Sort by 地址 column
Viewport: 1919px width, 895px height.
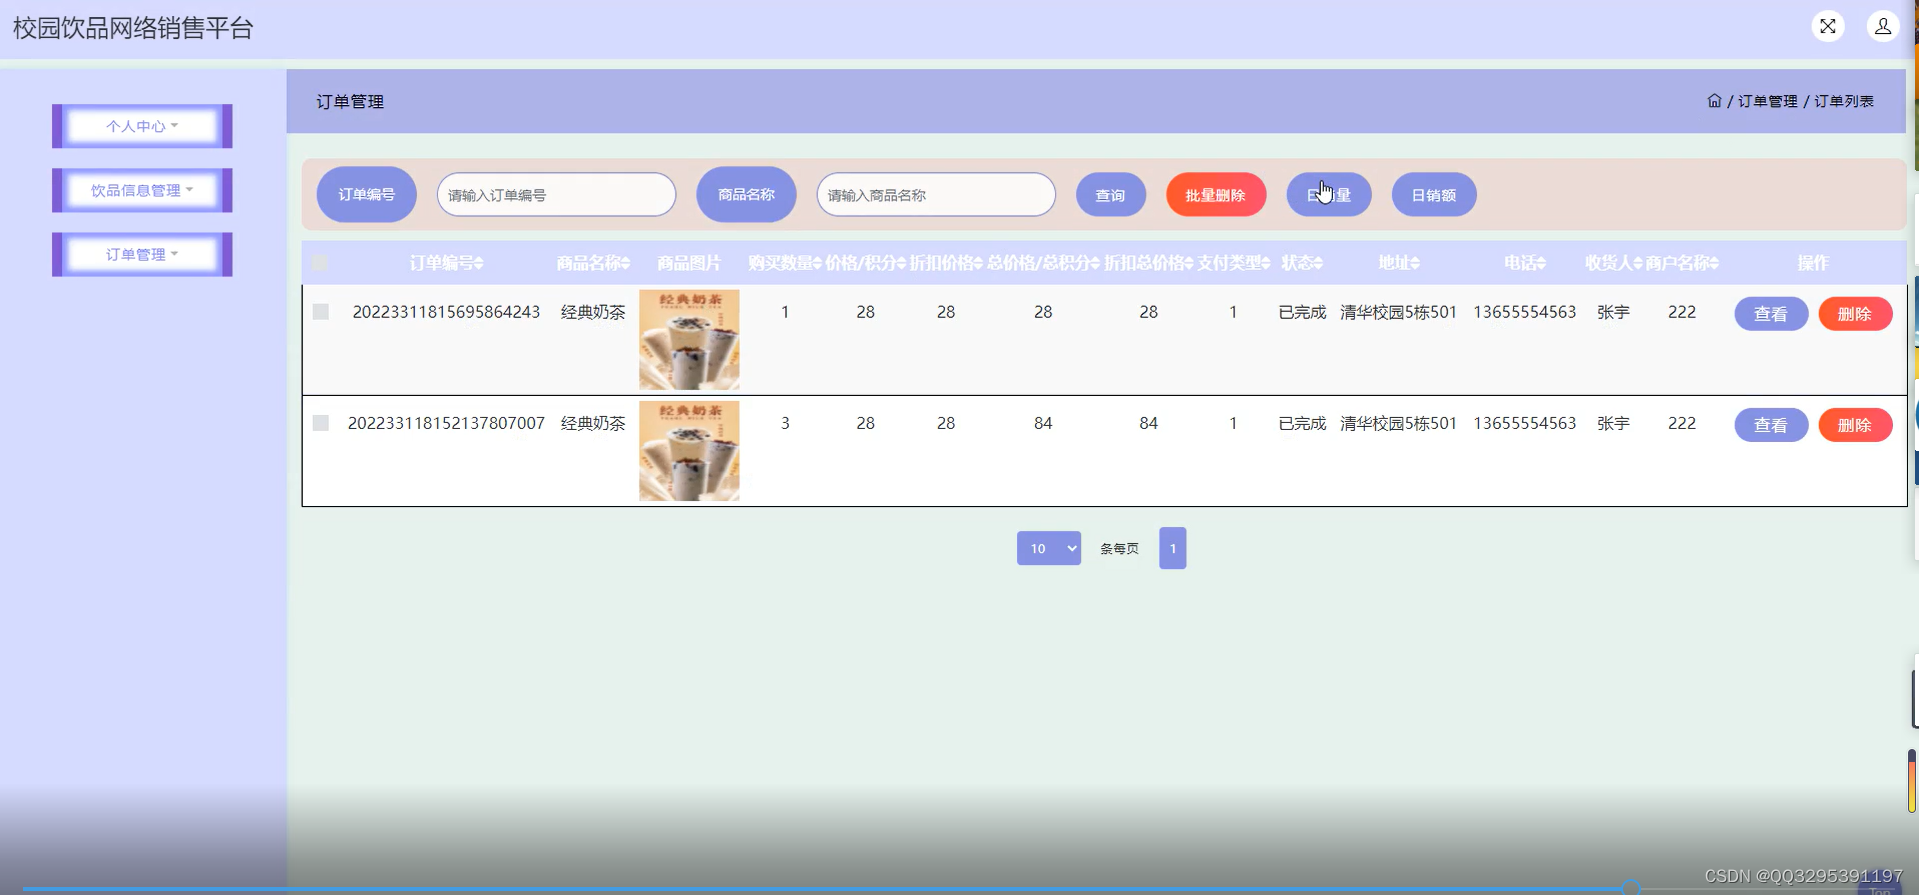click(x=1399, y=263)
